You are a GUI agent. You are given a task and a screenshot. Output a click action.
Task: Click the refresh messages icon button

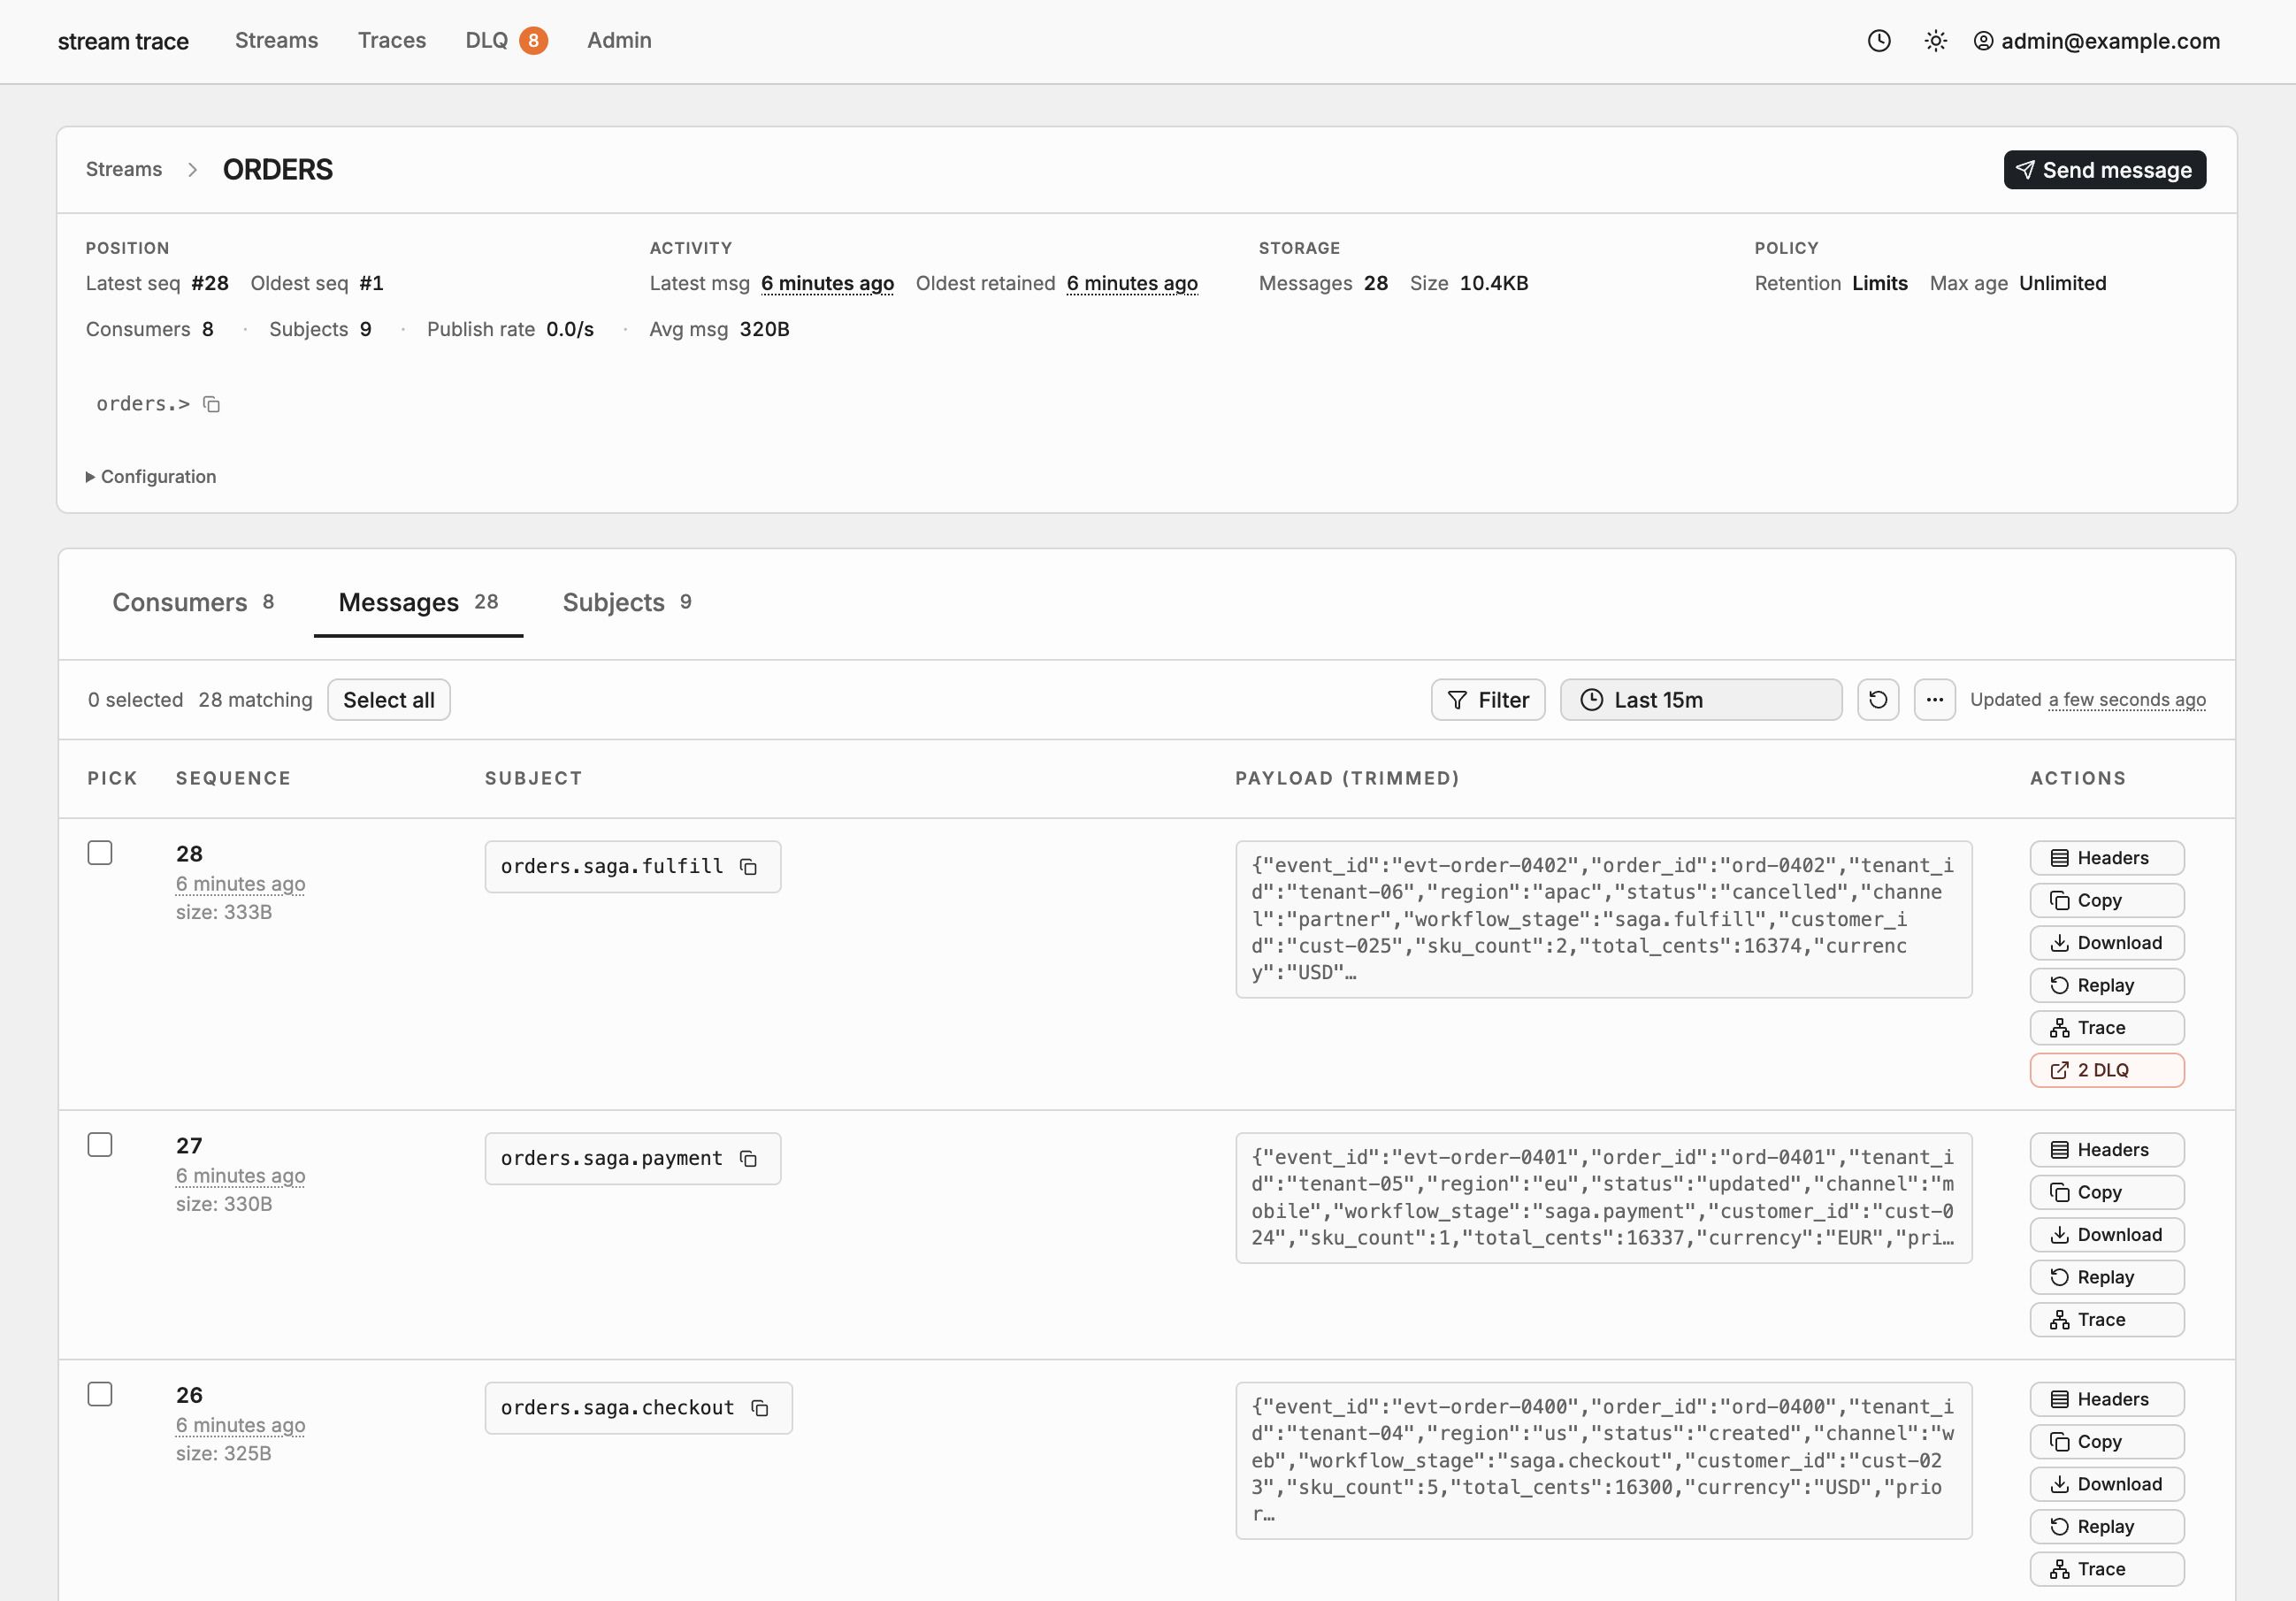click(x=1877, y=700)
